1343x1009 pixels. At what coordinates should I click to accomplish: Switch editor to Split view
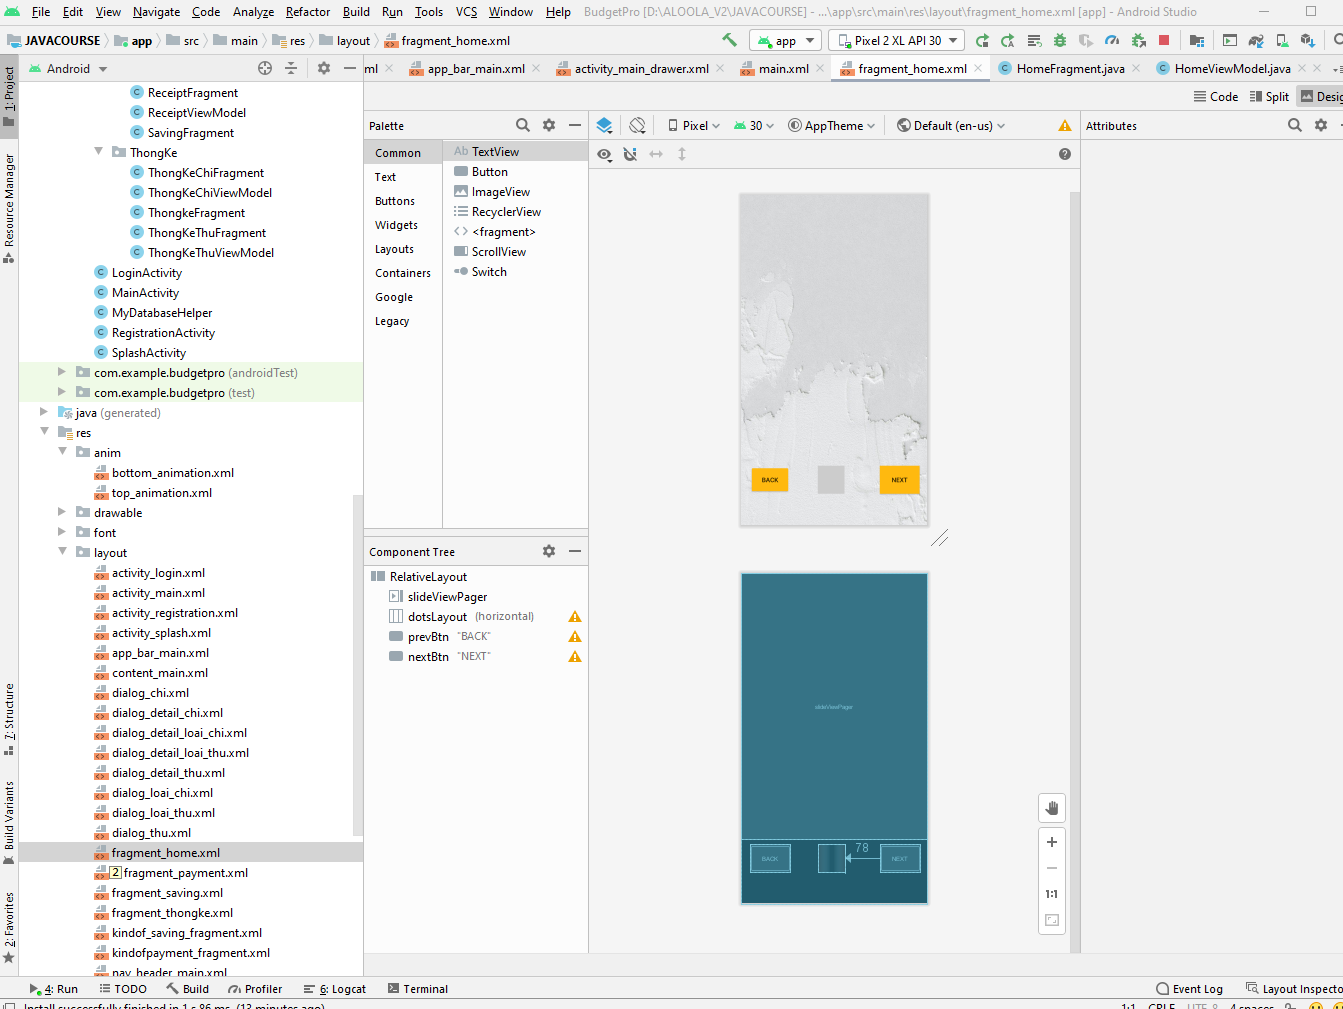coord(1269,97)
